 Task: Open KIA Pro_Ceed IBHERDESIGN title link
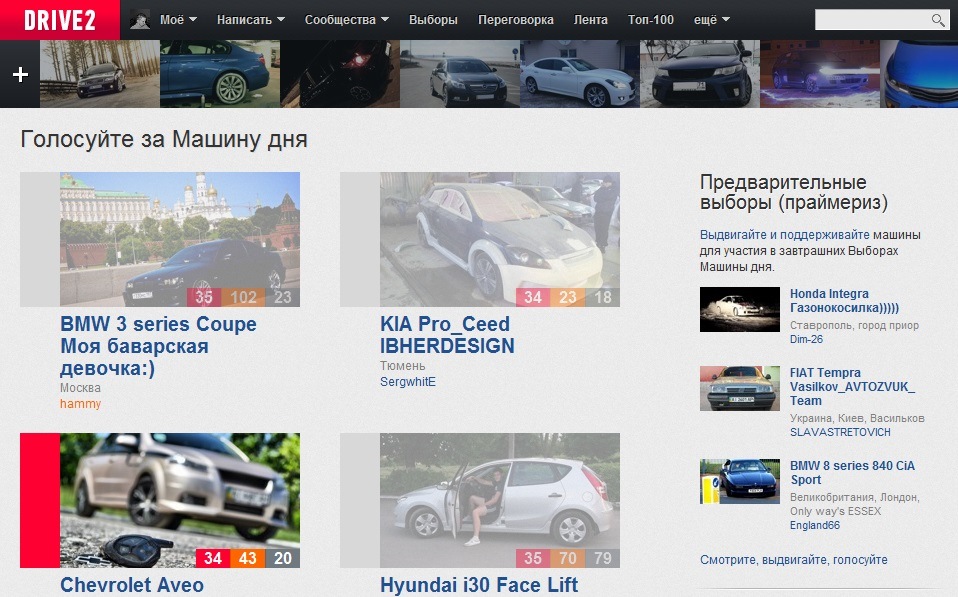[447, 335]
